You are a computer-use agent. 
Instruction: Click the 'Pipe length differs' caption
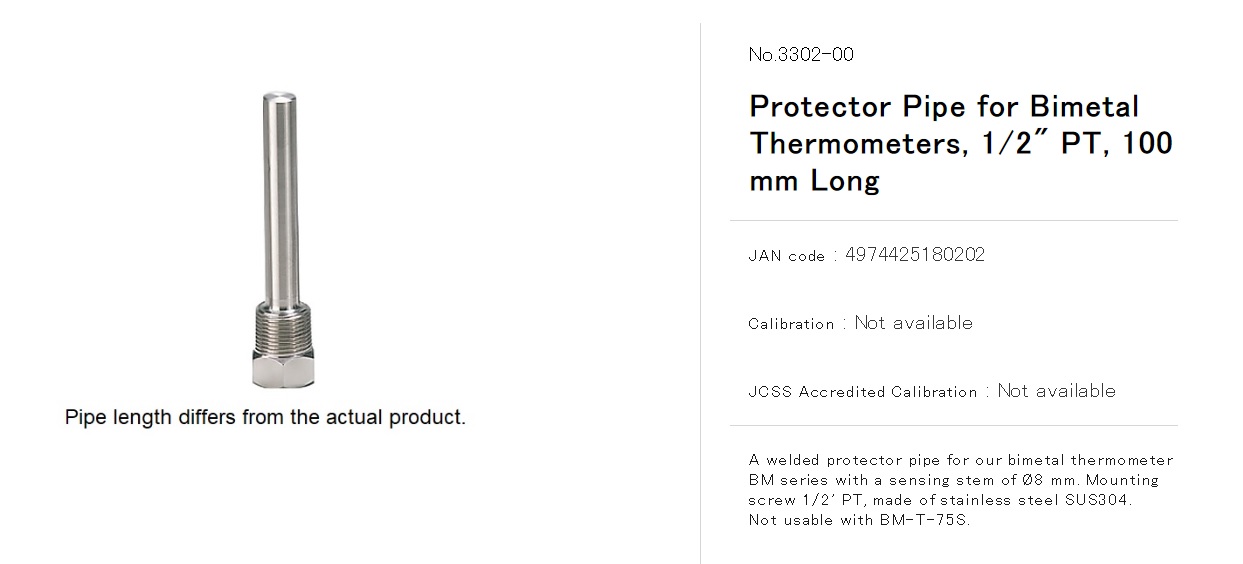click(266, 417)
